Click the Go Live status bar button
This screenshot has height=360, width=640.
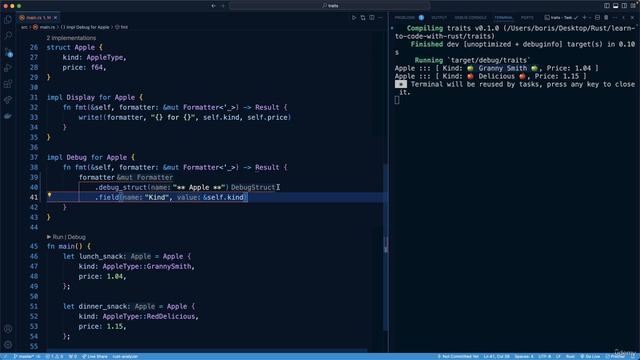click(590, 356)
